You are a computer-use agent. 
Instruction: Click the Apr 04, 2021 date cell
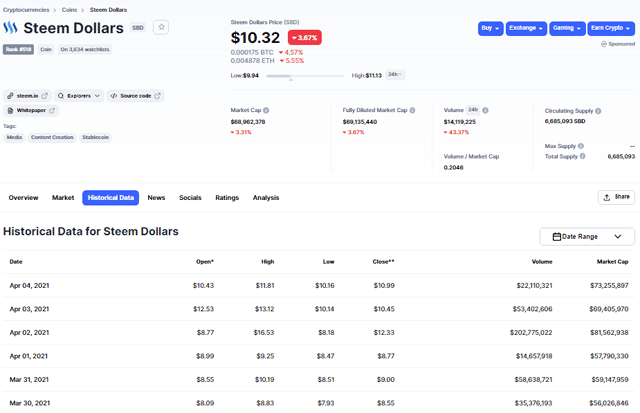(29, 286)
